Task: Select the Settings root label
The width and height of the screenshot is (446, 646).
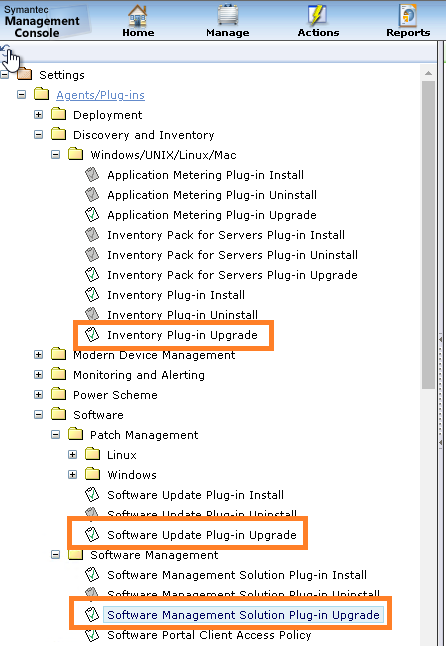Action: tap(62, 75)
